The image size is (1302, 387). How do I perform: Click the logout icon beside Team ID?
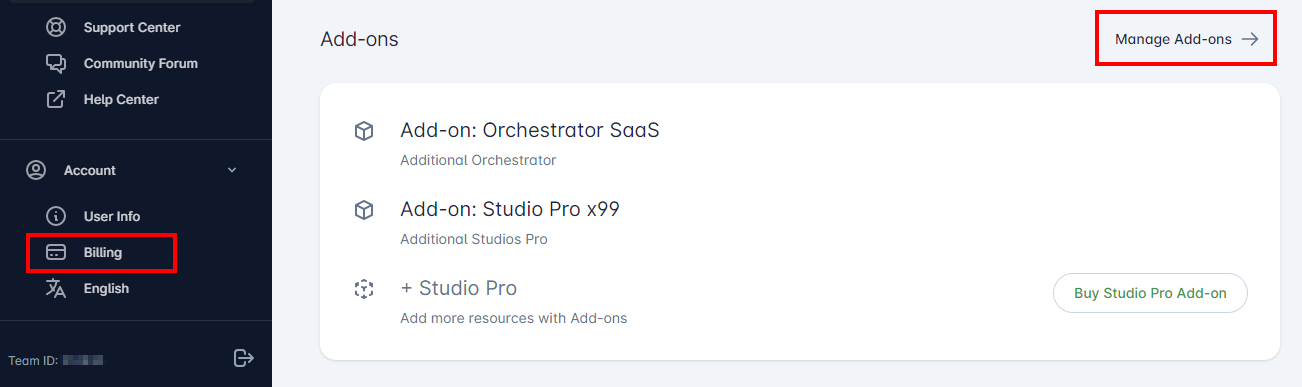pos(244,357)
